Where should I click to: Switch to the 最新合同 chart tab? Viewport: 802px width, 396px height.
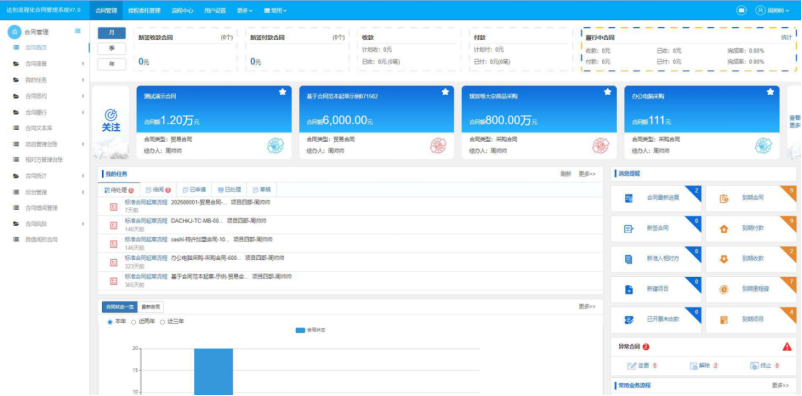pos(151,307)
